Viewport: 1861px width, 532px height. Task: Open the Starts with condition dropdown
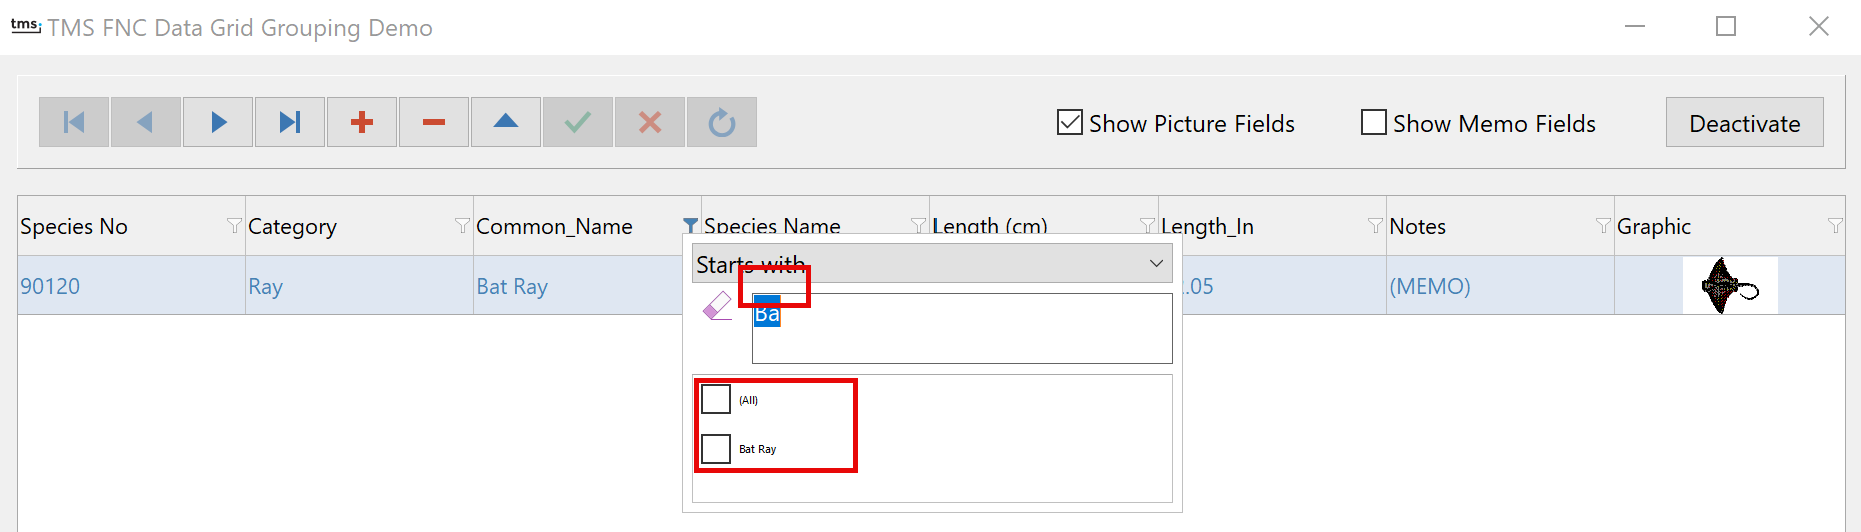(x=932, y=264)
